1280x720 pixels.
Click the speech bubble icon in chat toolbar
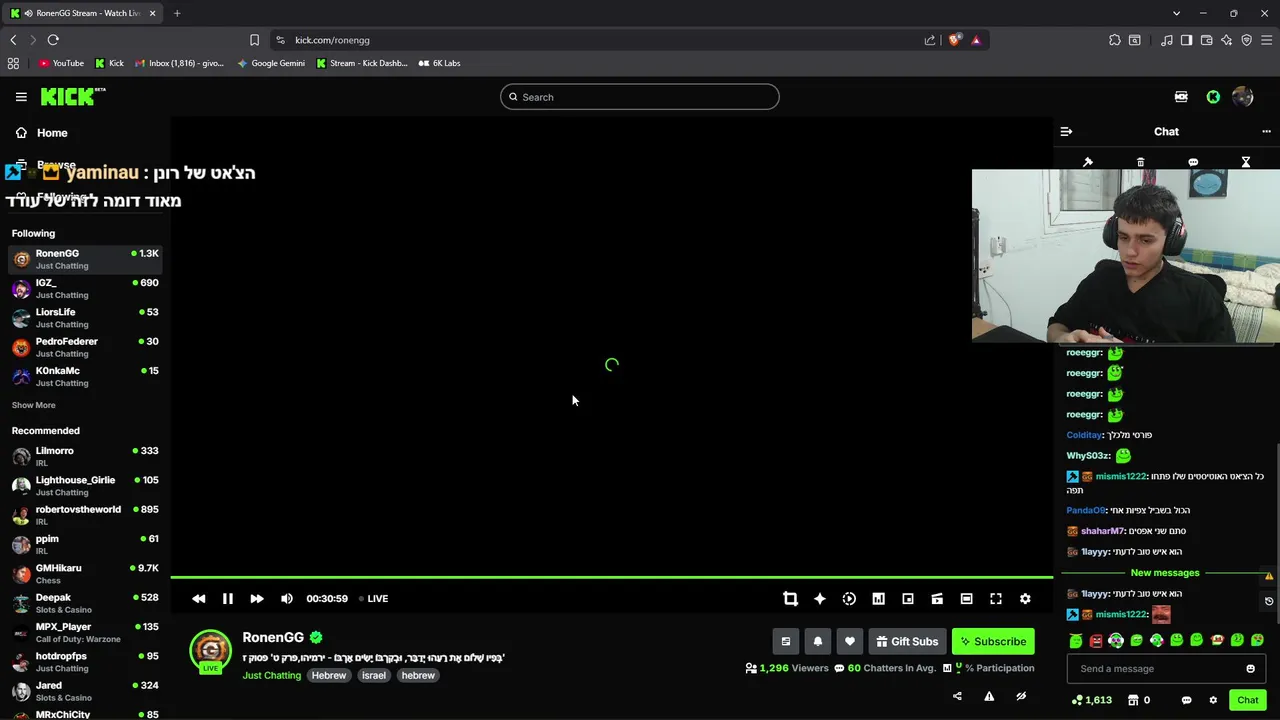(1193, 162)
